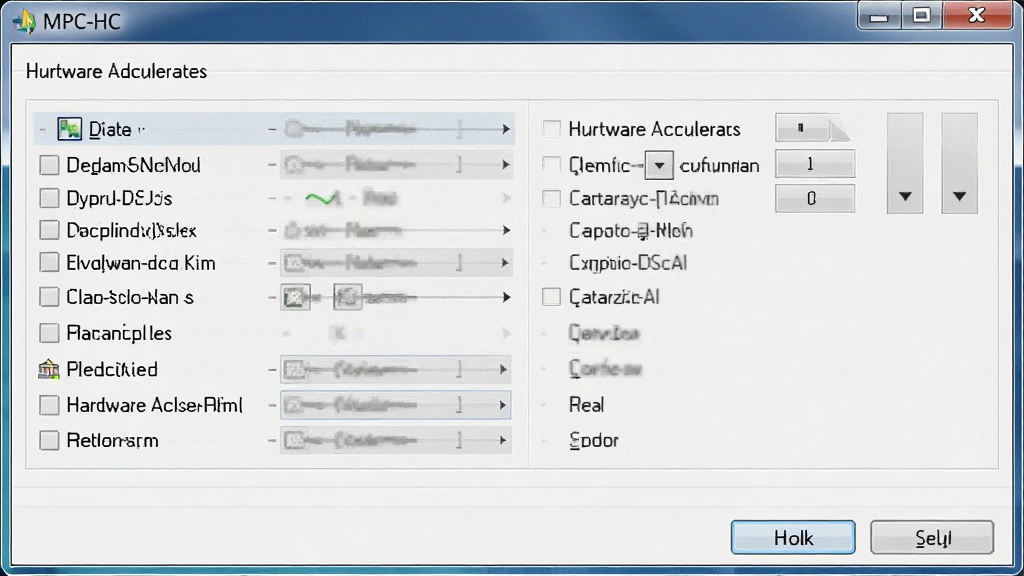
Task: Open the Clemfic dropdown arrow
Action: tap(659, 165)
